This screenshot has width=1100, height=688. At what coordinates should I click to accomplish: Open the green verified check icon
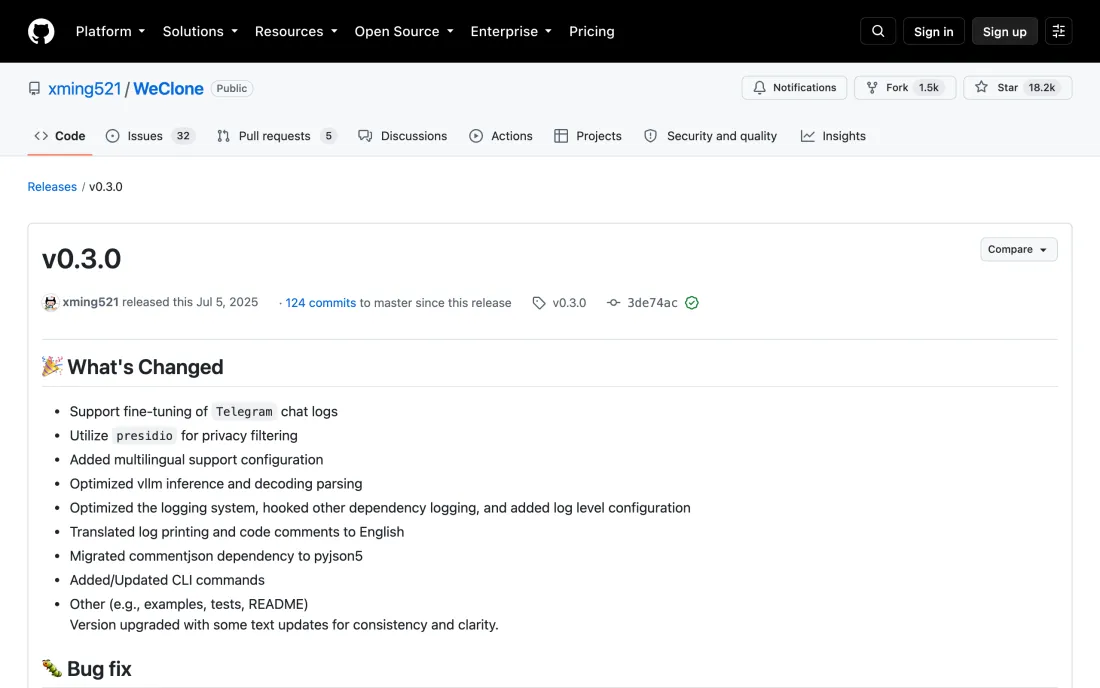692,303
